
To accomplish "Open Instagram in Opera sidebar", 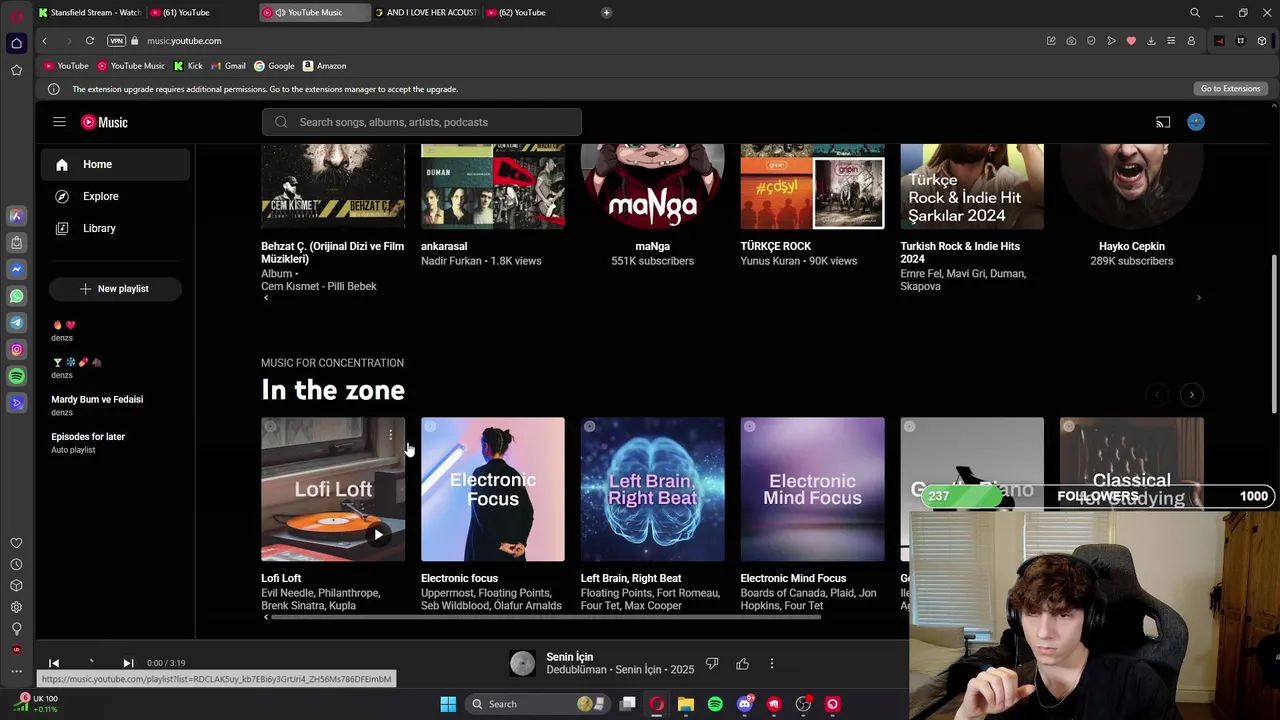I will (16, 349).
